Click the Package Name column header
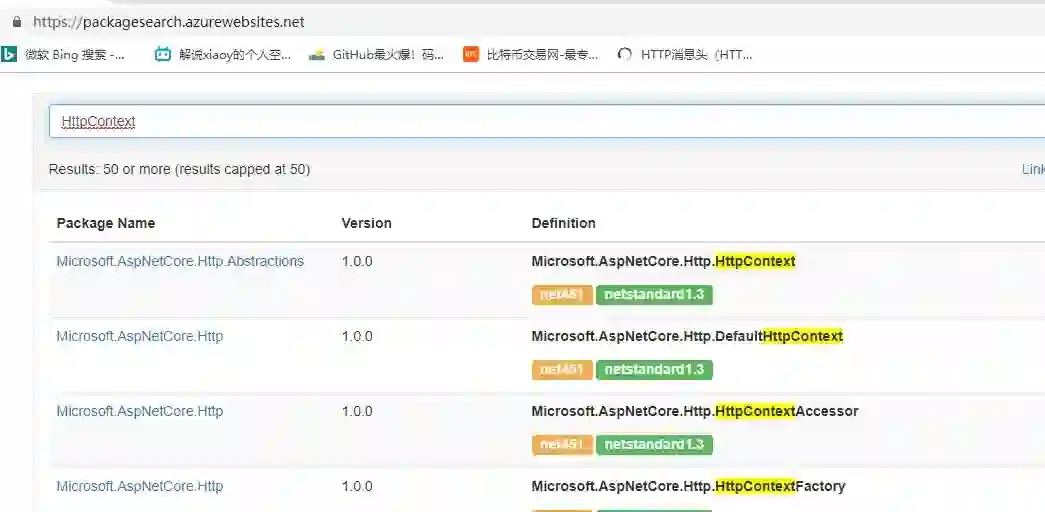1045x512 pixels. coord(105,223)
